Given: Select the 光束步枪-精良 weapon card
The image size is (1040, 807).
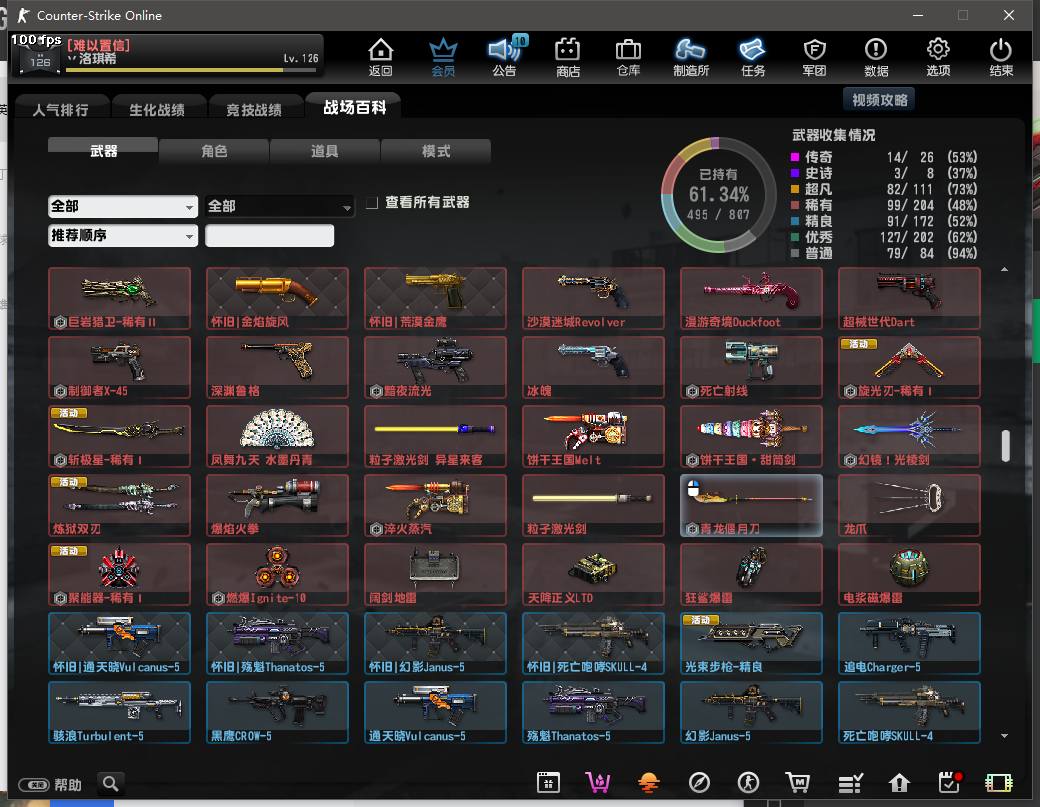Looking at the screenshot, I should pyautogui.click(x=751, y=643).
